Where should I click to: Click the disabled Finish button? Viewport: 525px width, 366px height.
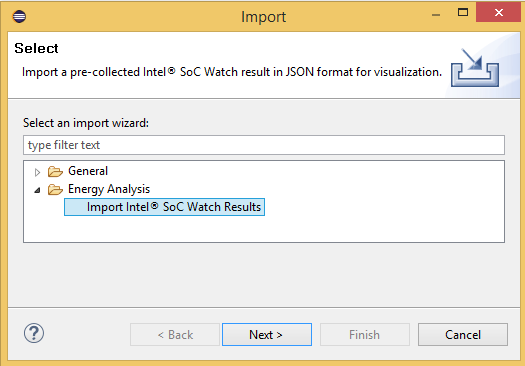tap(365, 335)
